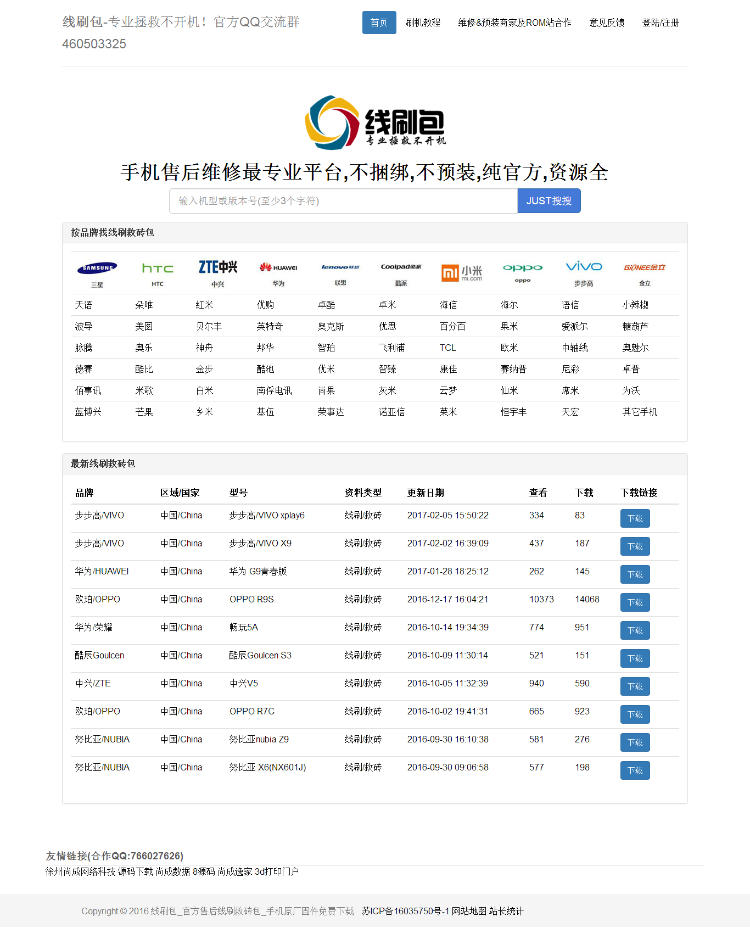
Task: Open the Lenovo brand logo
Action: click(x=340, y=267)
